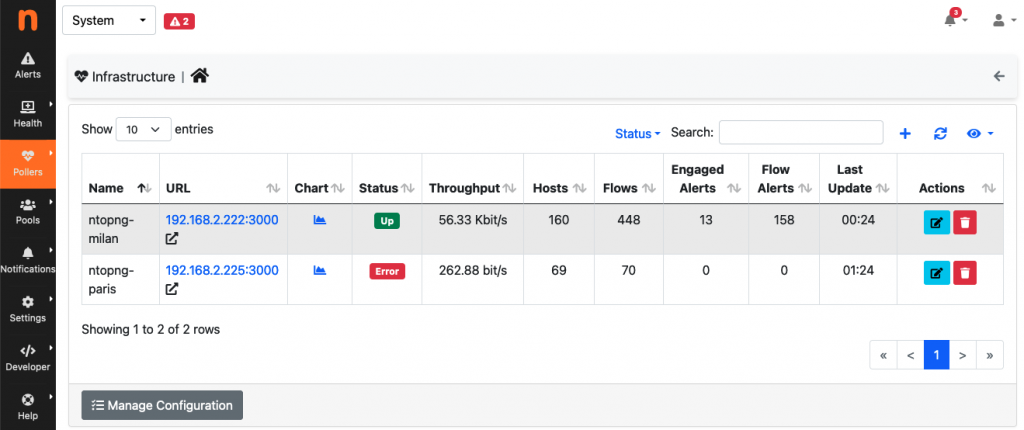Expand the Status filter dropdown
This screenshot has width=1024, height=430.
coord(637,133)
